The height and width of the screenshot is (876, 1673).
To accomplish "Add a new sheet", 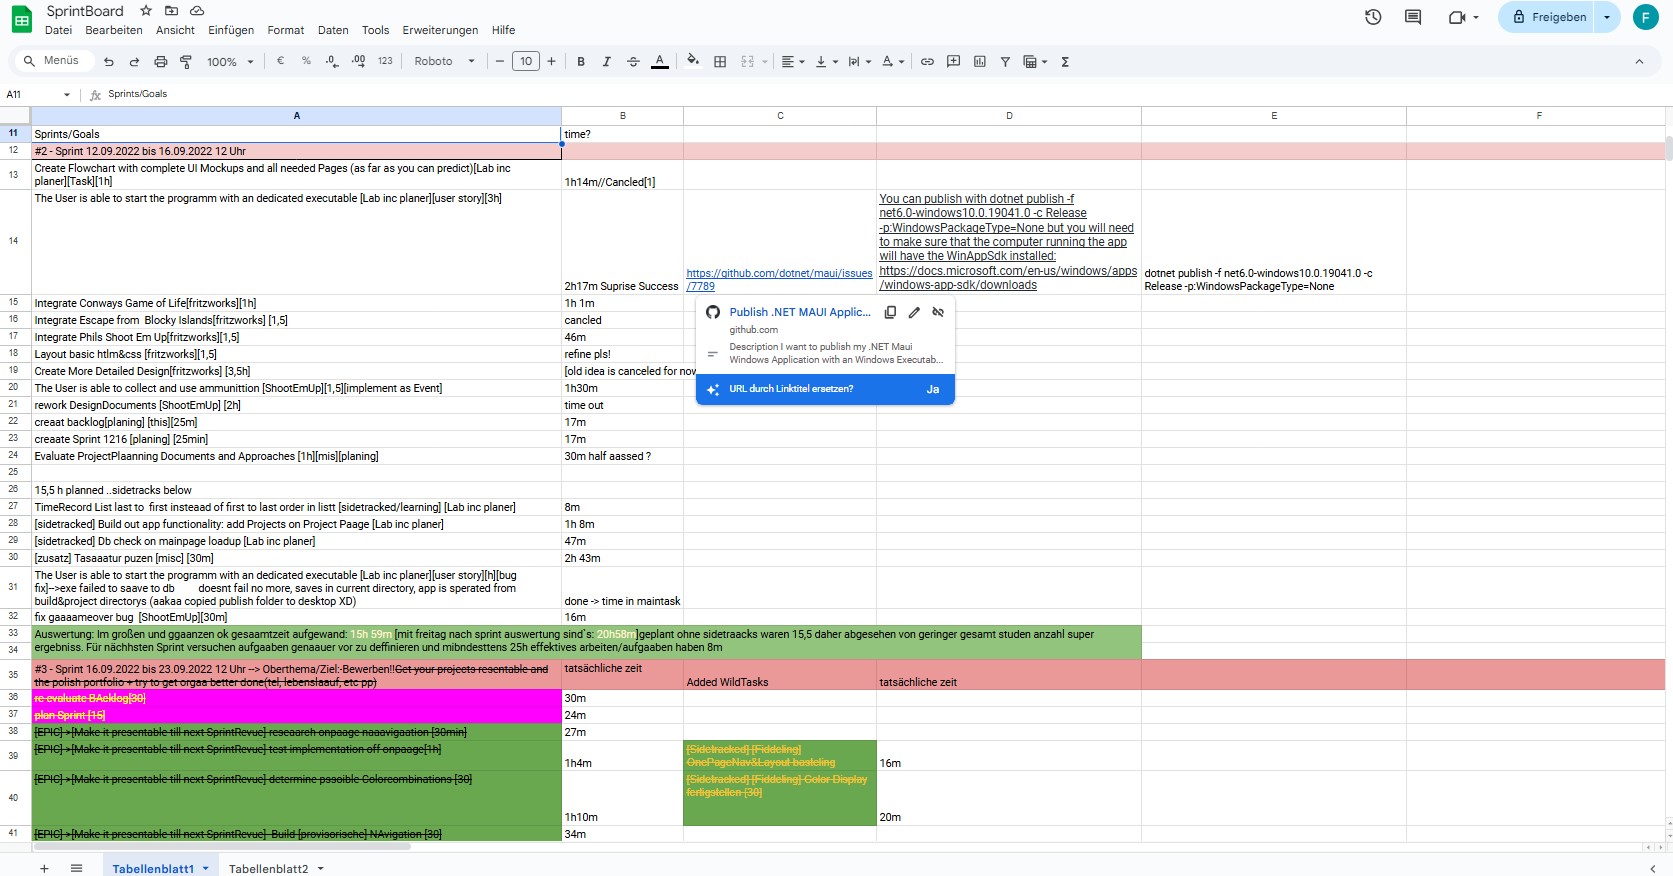I will [44, 868].
